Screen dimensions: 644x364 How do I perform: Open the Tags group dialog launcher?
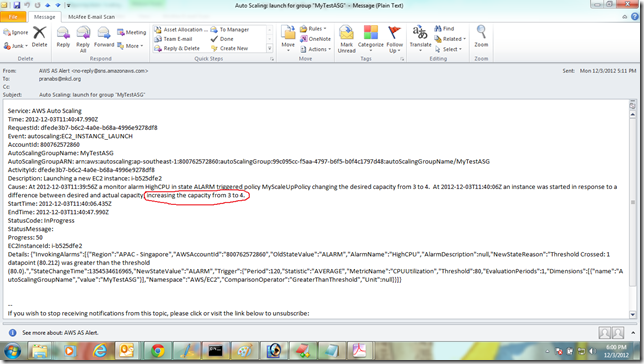[402, 59]
